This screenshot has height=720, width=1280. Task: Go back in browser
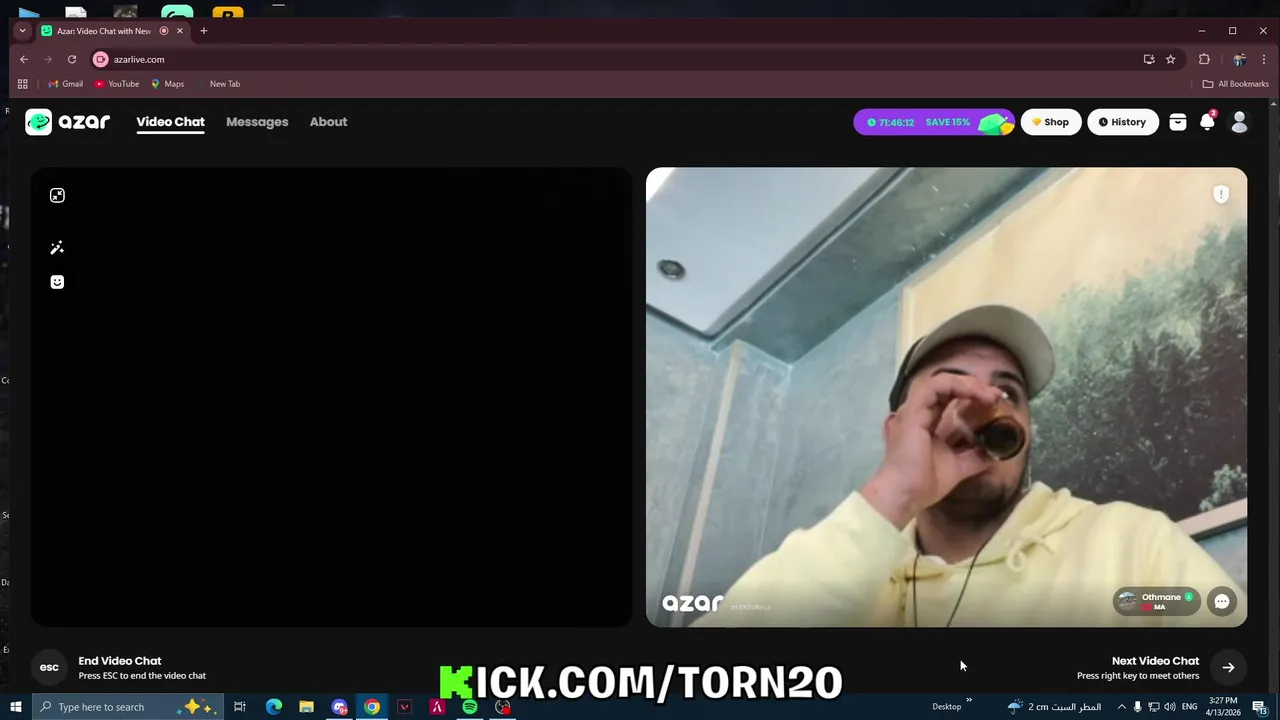point(24,59)
